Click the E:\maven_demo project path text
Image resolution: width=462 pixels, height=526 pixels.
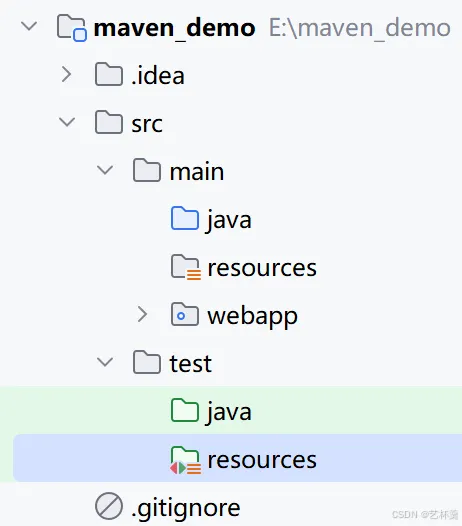pyautogui.click(x=360, y=28)
